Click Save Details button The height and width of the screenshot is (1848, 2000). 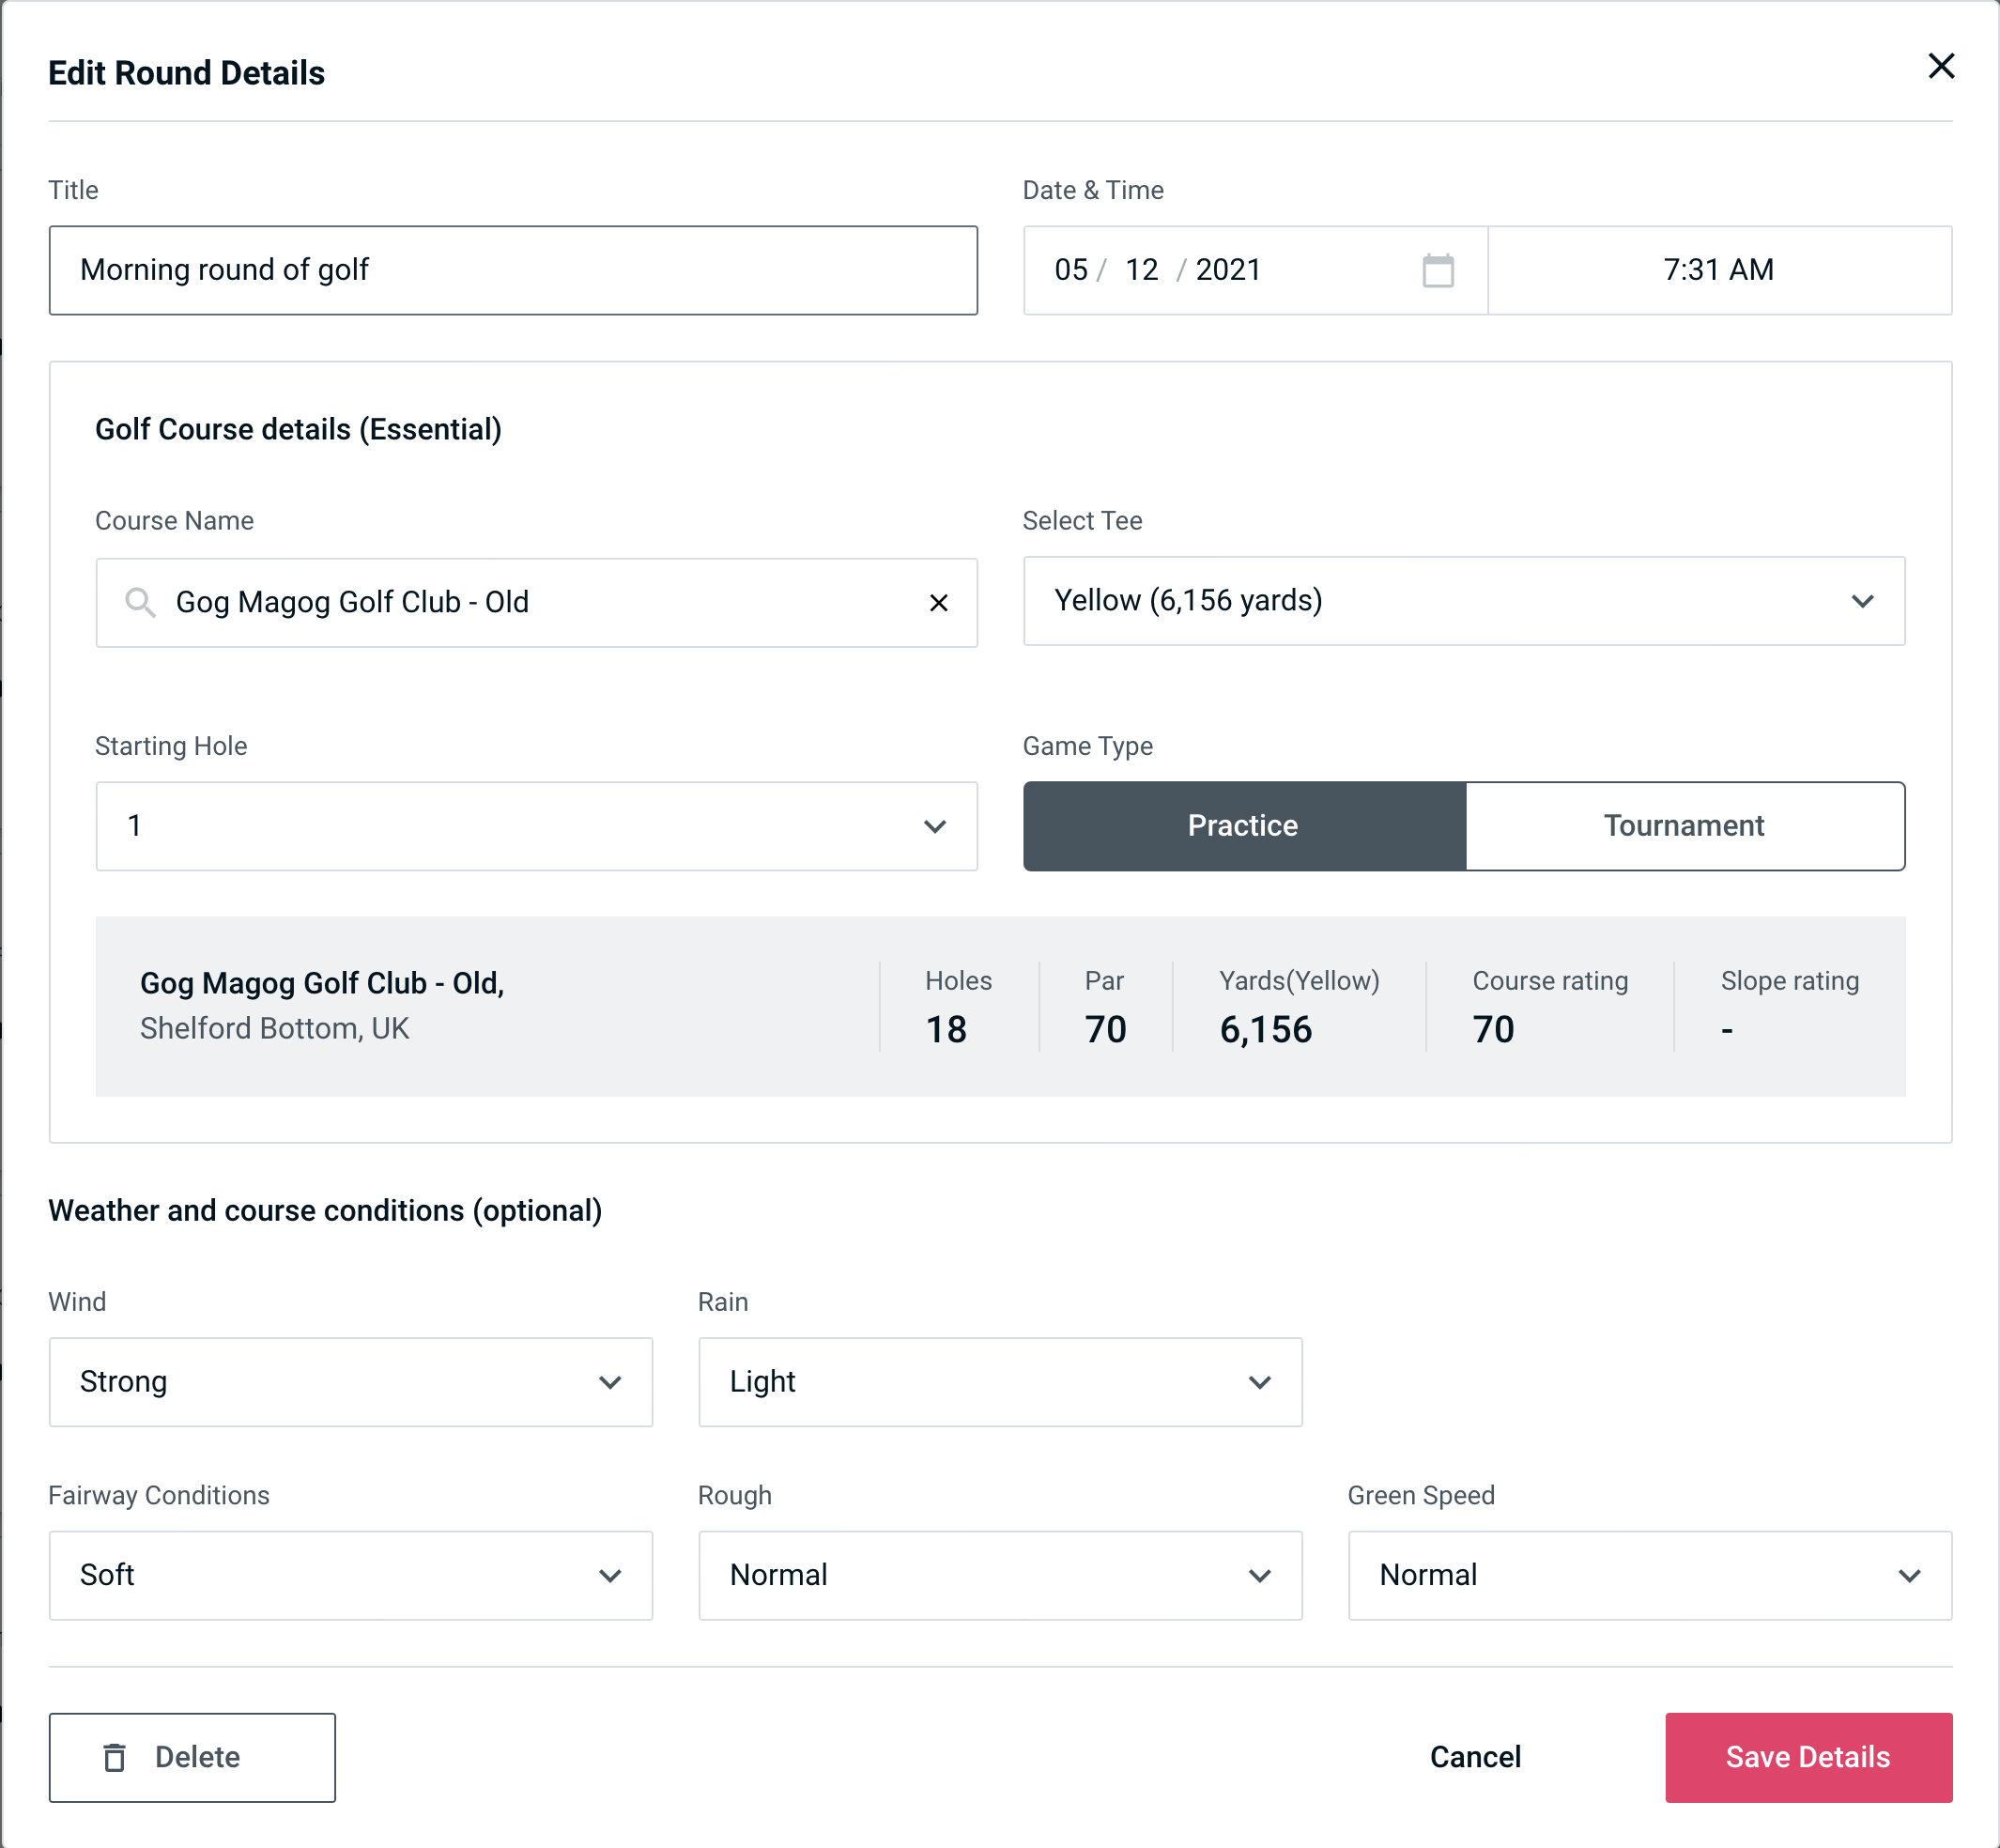point(1807,1758)
